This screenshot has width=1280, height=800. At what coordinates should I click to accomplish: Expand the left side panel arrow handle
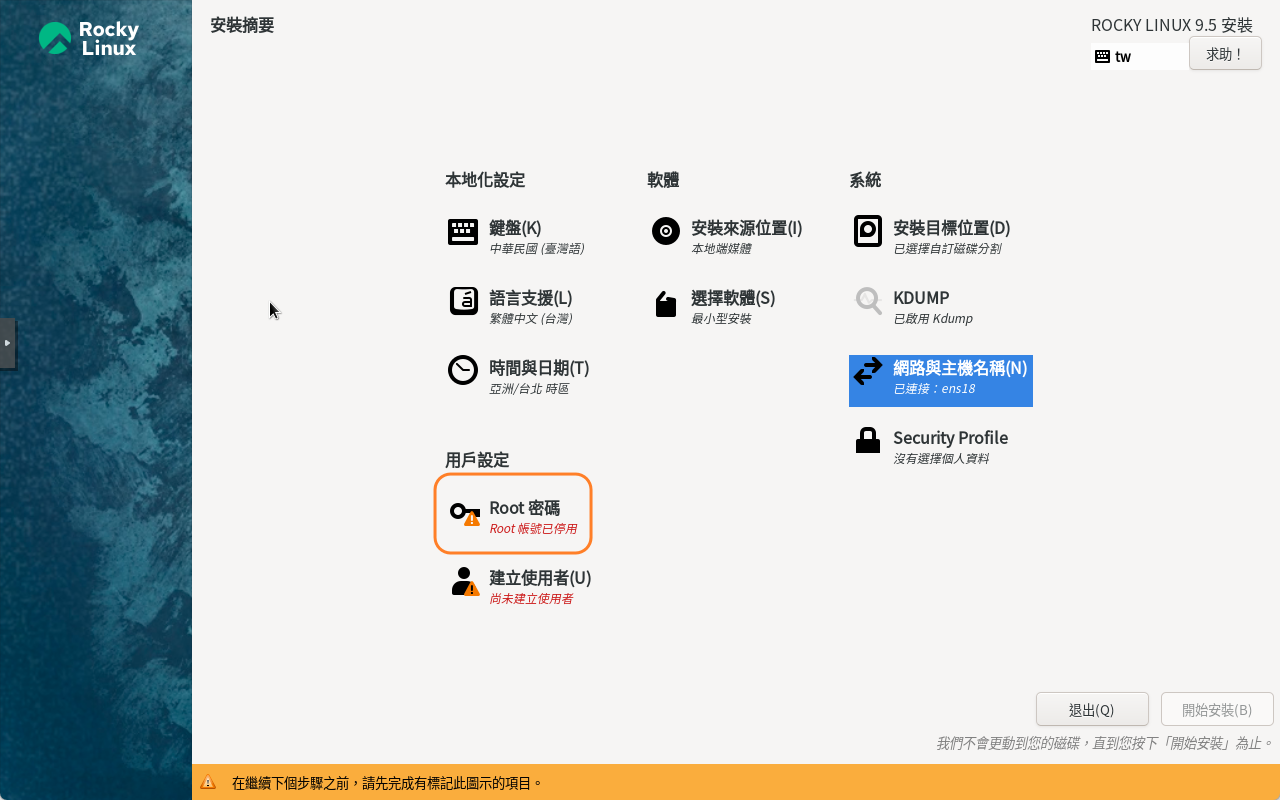[7, 343]
